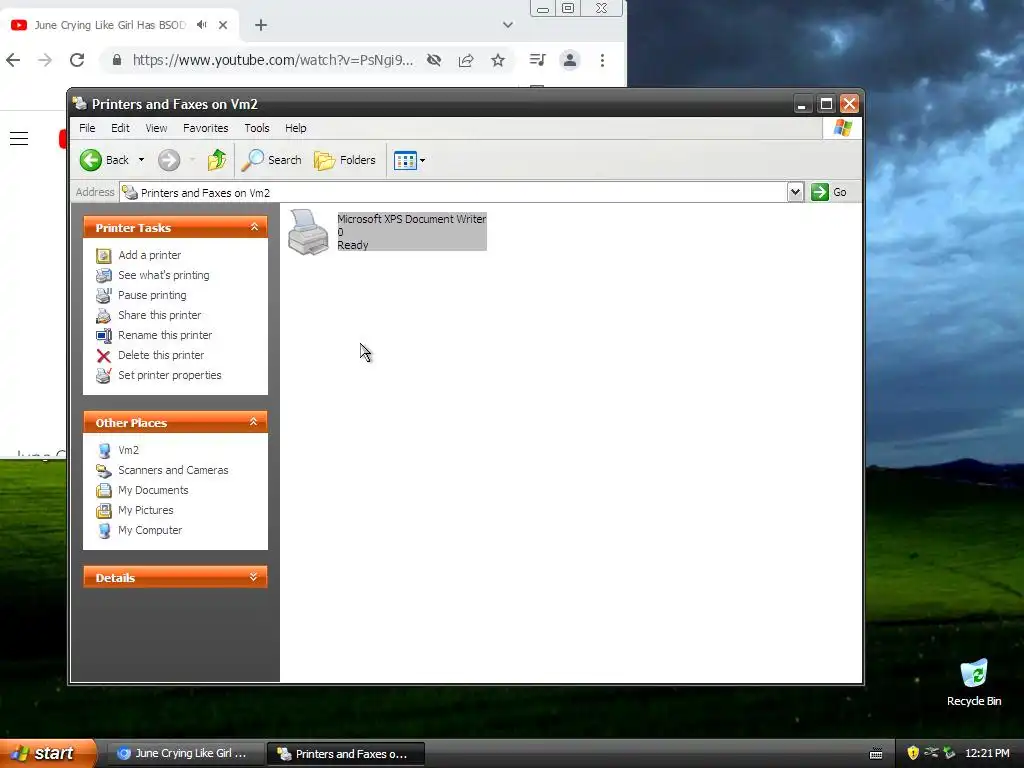Click the network connection tray icon
This screenshot has height=768, width=1024.
click(x=931, y=753)
